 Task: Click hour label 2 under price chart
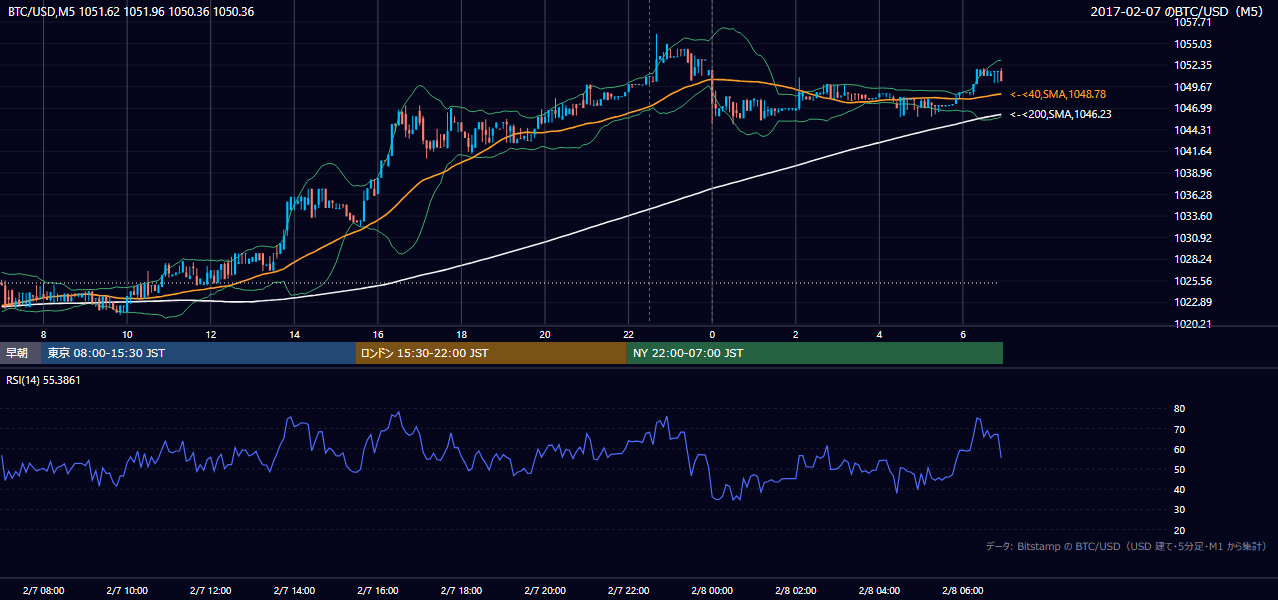[x=796, y=334]
